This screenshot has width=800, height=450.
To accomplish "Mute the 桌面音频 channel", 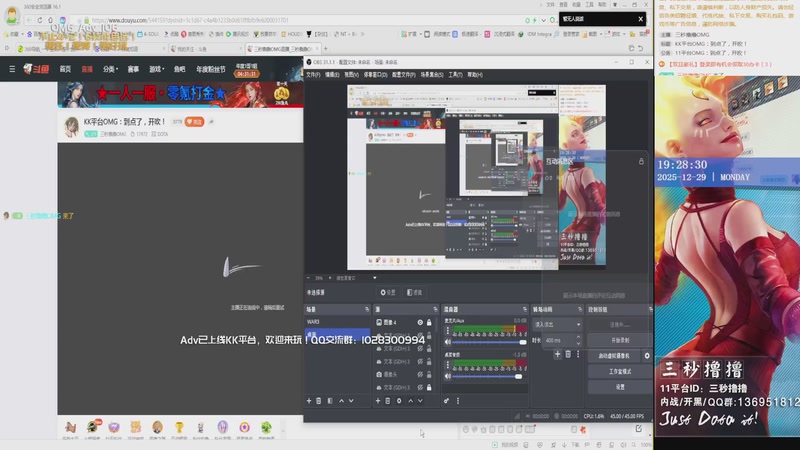I will click(448, 377).
